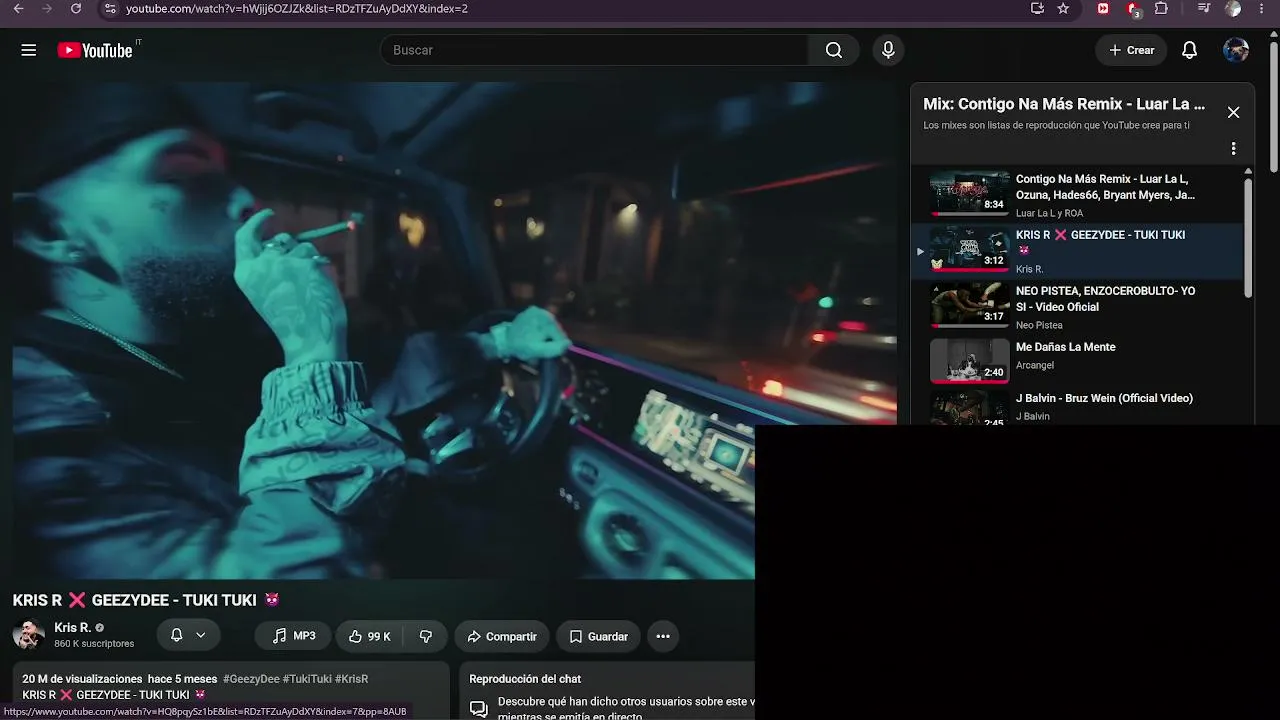Open the Kris R. channel avatar

pyautogui.click(x=28, y=635)
